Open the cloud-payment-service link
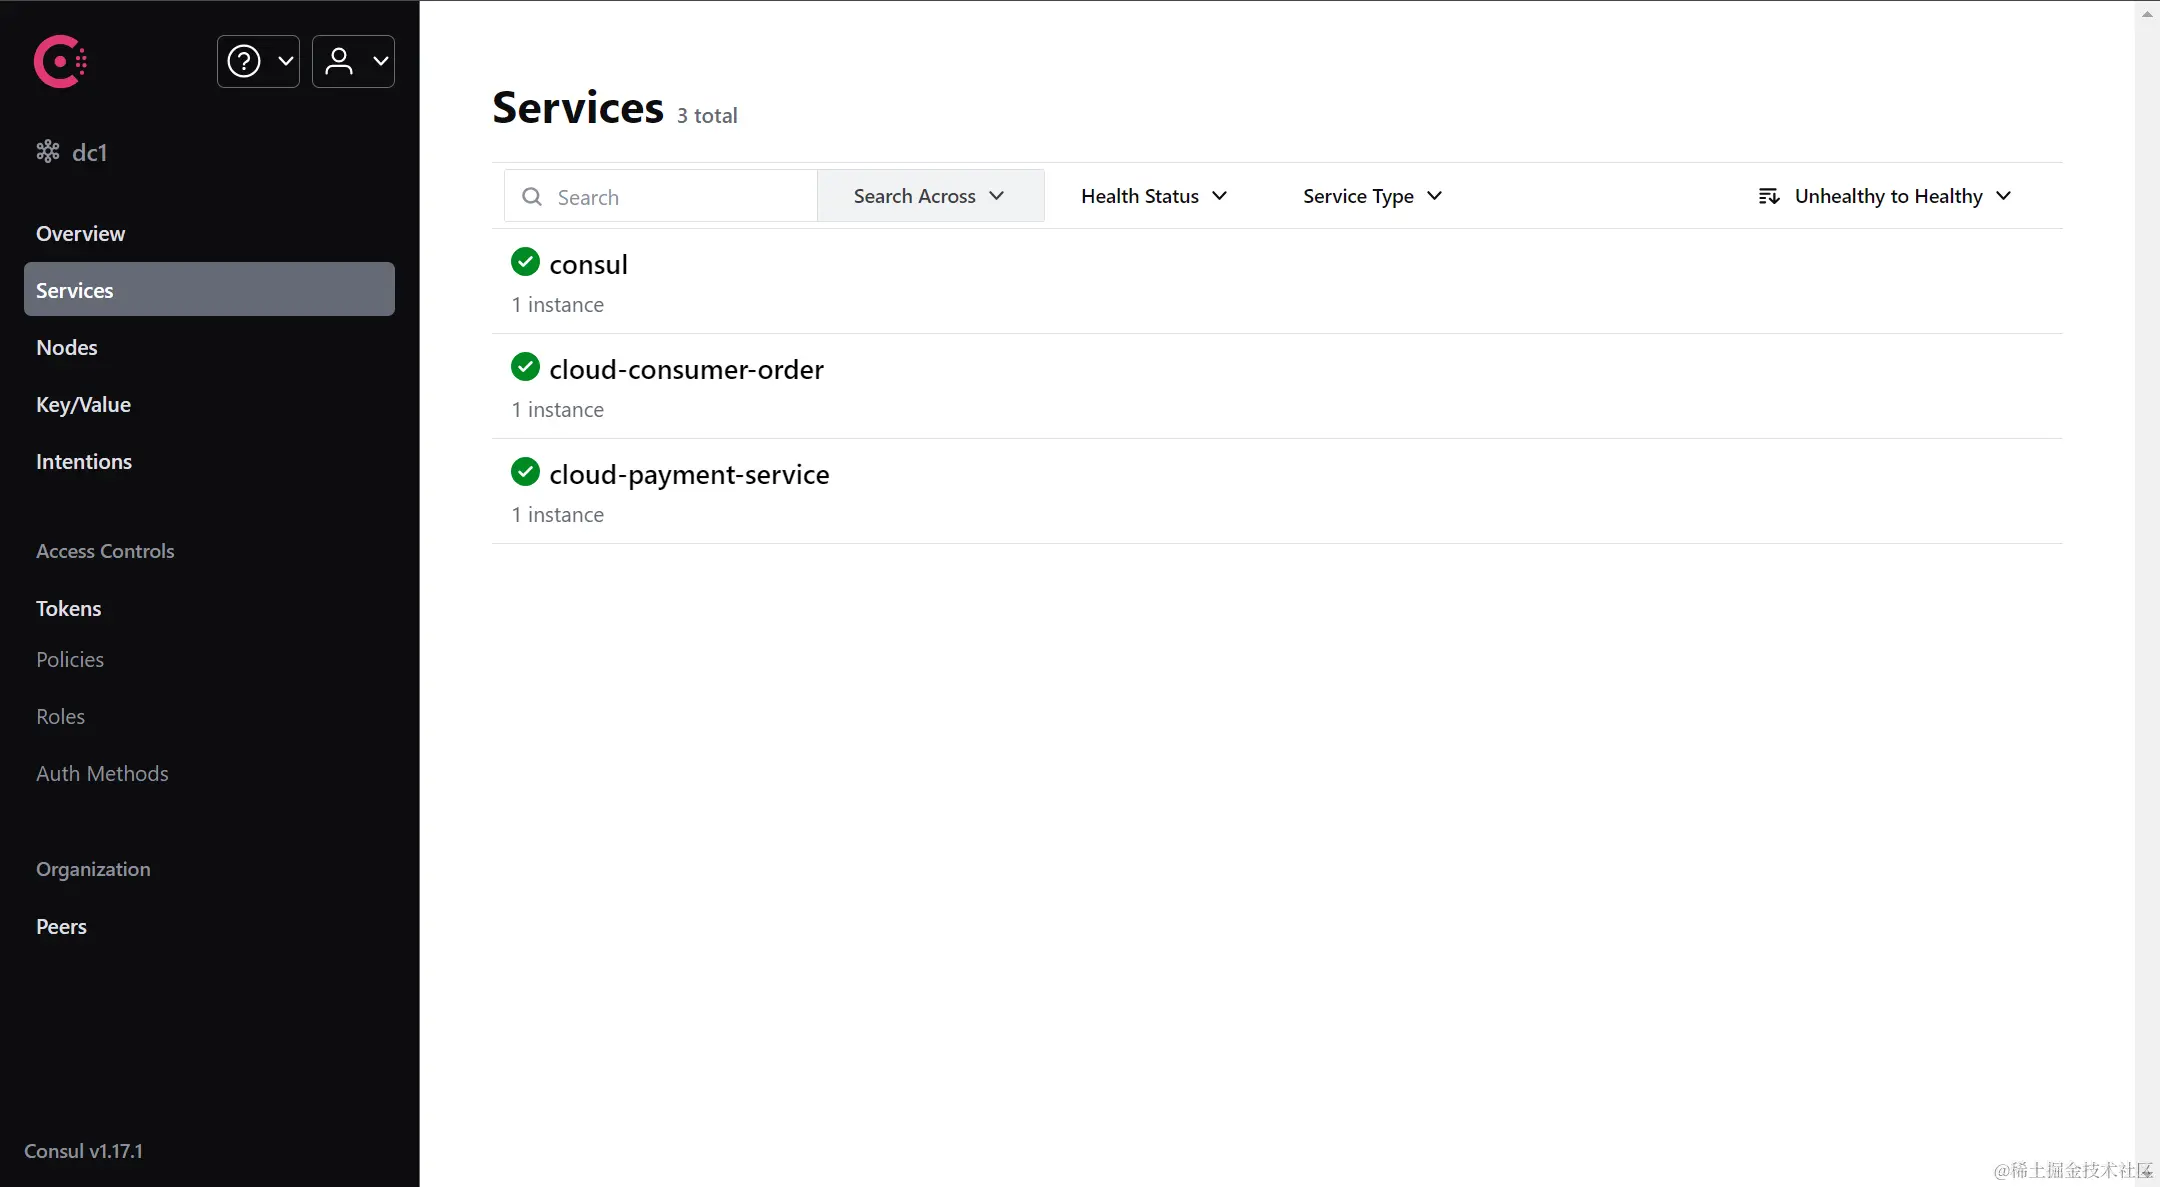2160x1187 pixels. click(x=689, y=474)
